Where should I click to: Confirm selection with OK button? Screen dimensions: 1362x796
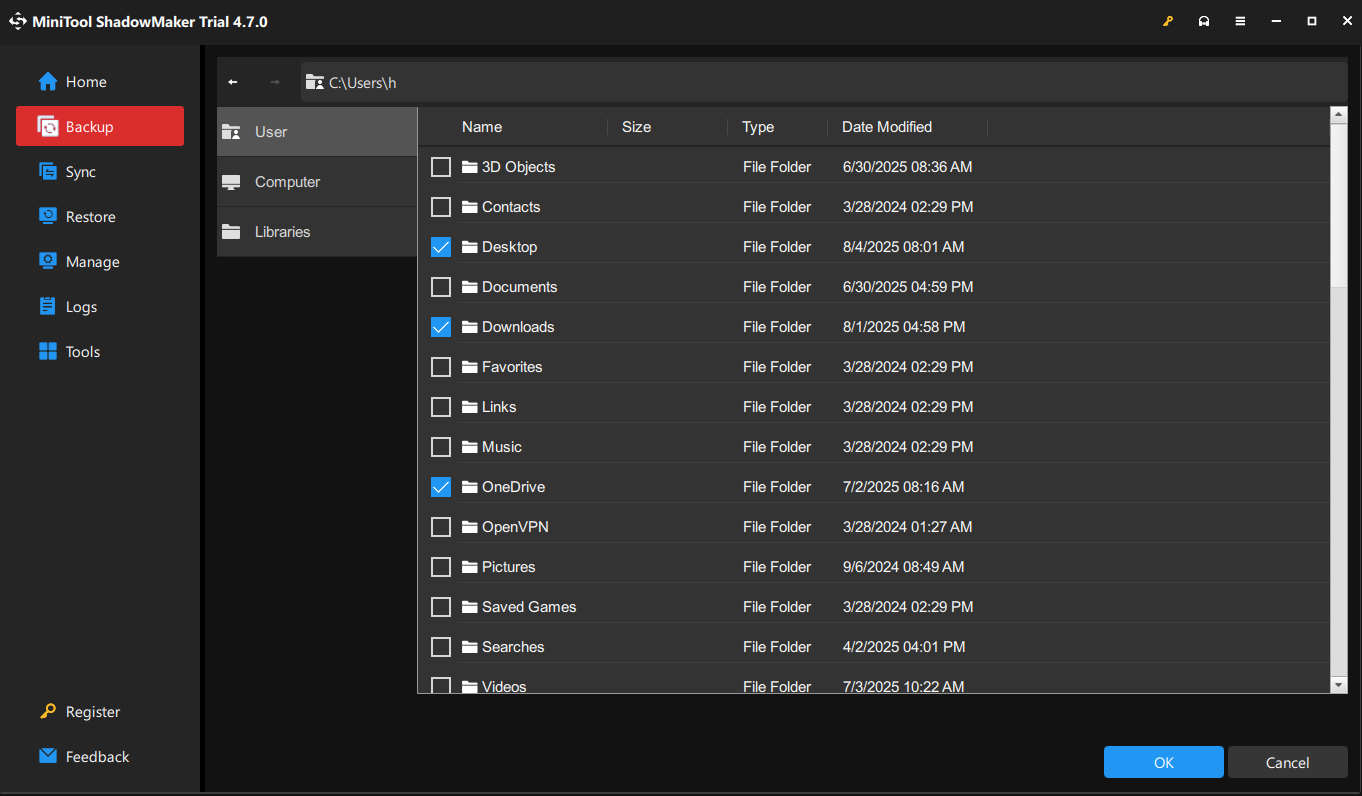click(1163, 761)
